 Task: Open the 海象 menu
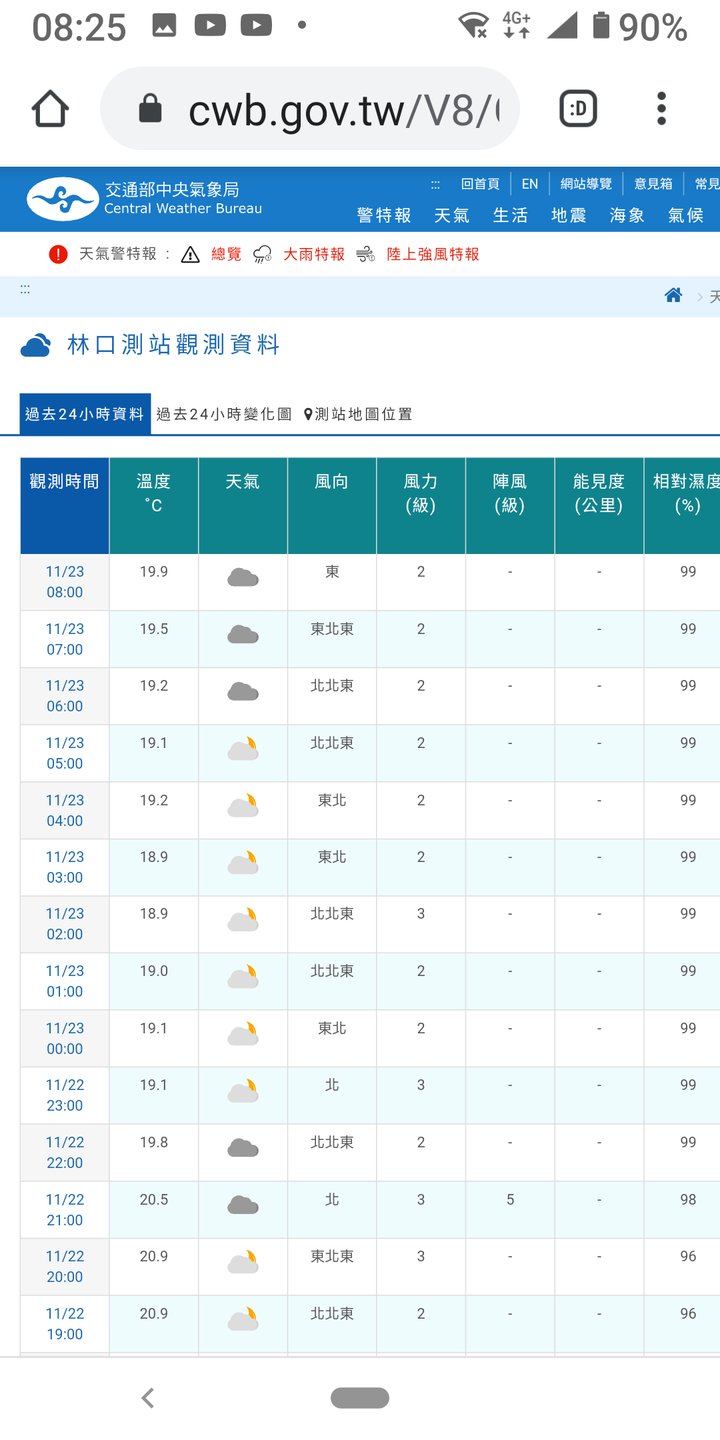627,215
